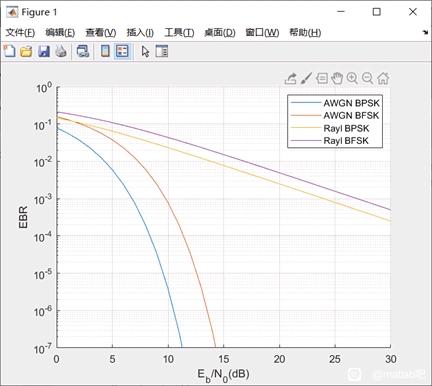This screenshot has width=432, height=386.
Task: Select the Rayl BFSK legend entry
Action: (330, 140)
